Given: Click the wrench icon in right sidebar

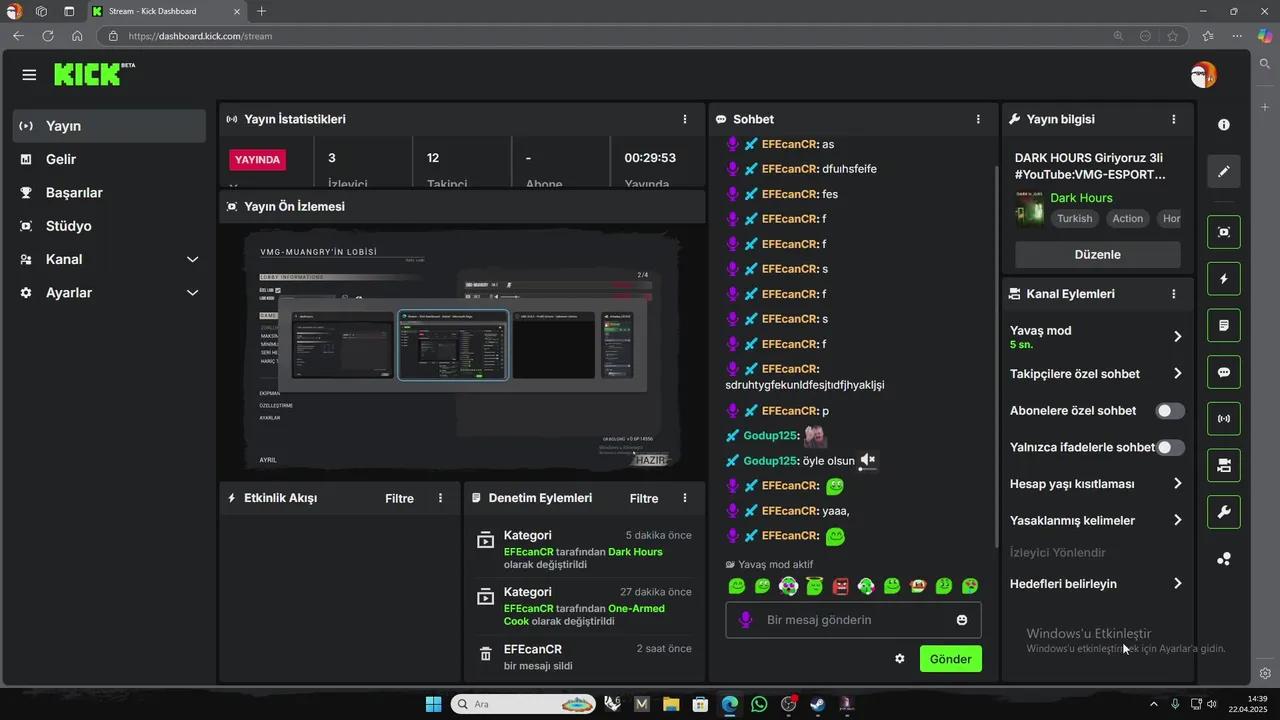Looking at the screenshot, I should 1224,512.
